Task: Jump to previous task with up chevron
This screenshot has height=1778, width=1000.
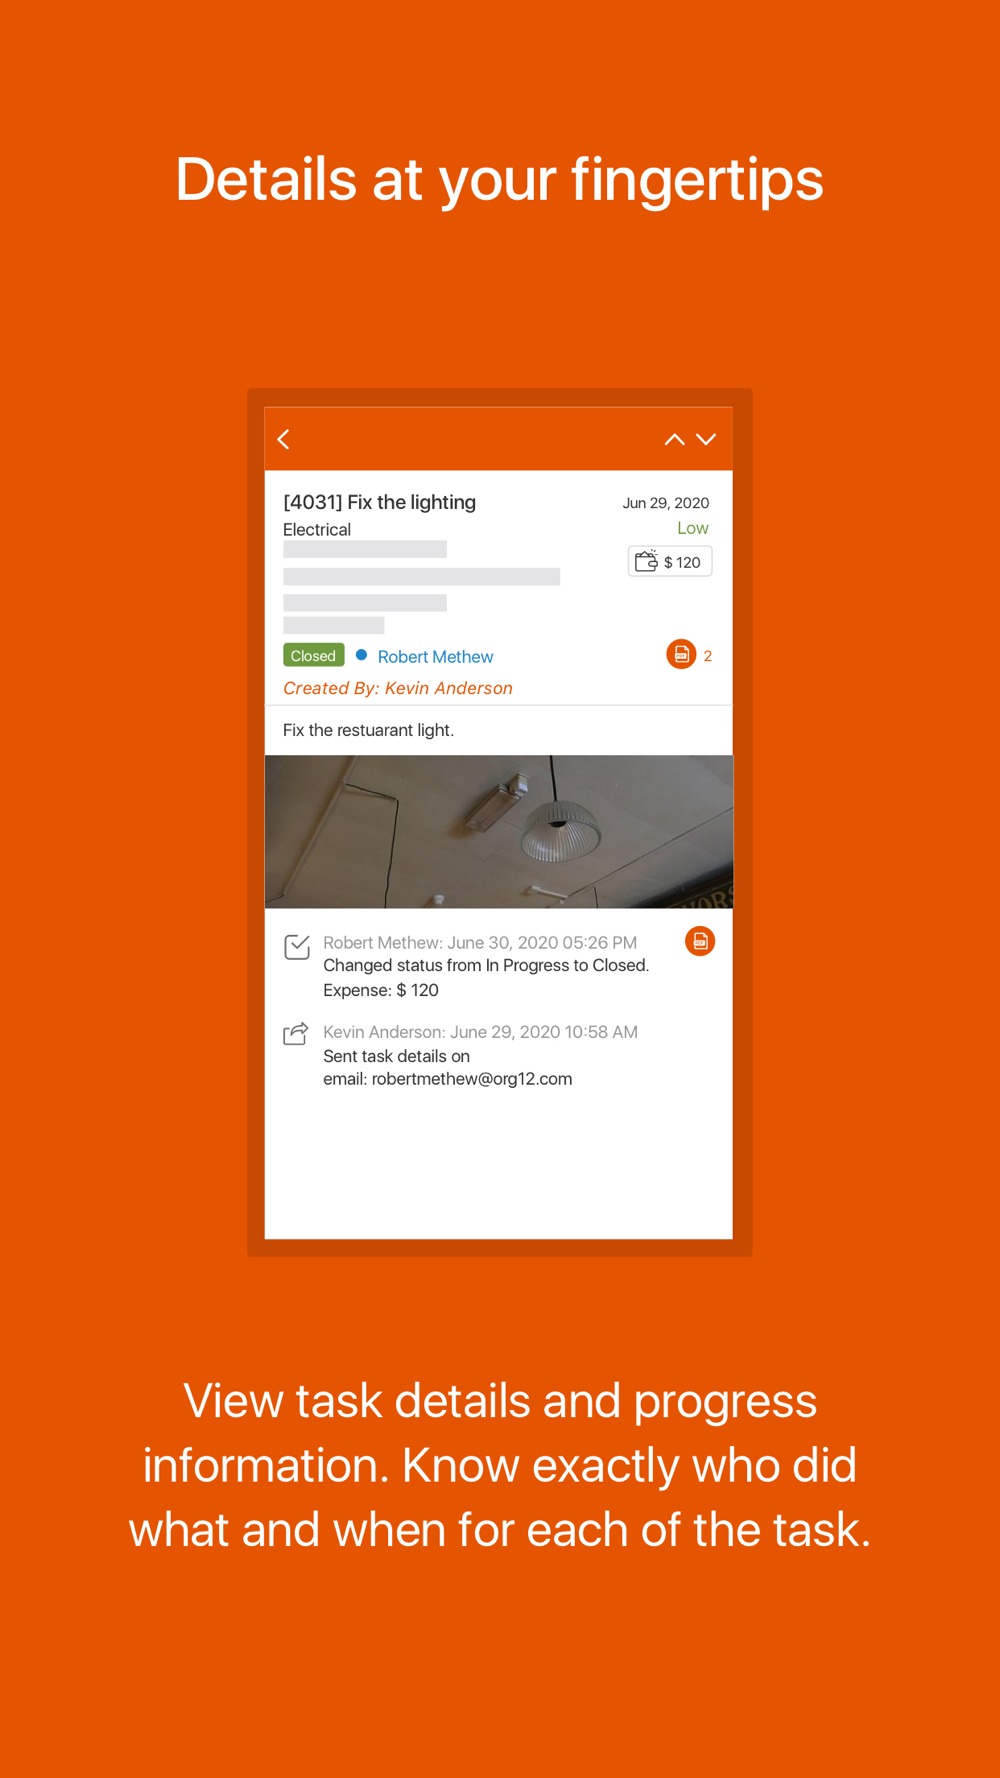Action: pos(675,440)
